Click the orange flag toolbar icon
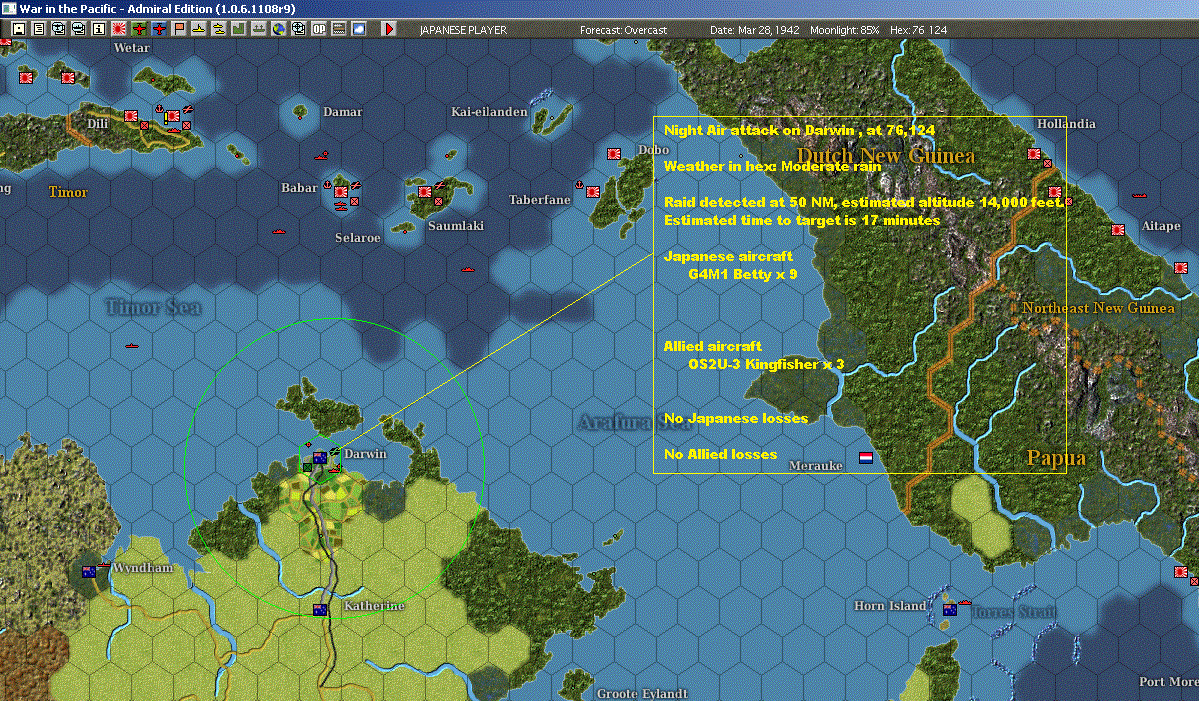 pyautogui.click(x=179, y=29)
